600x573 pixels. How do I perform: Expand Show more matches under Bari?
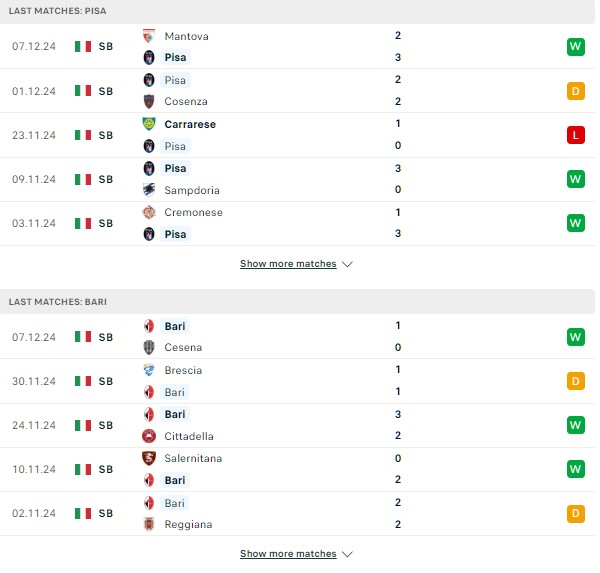click(288, 553)
